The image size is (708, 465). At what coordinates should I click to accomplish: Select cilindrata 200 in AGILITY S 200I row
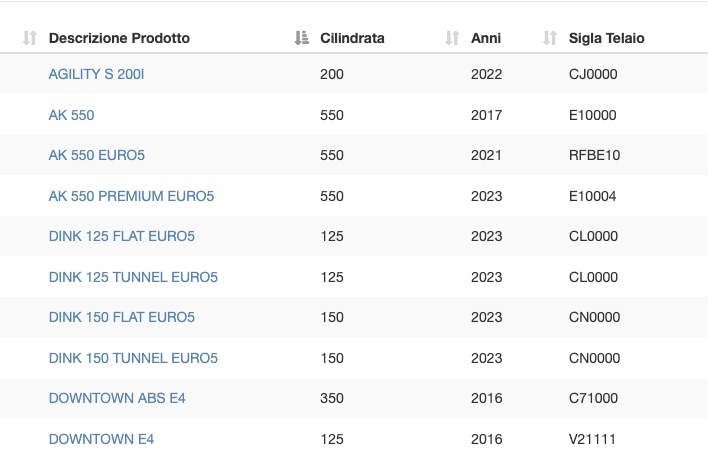pyautogui.click(x=332, y=74)
